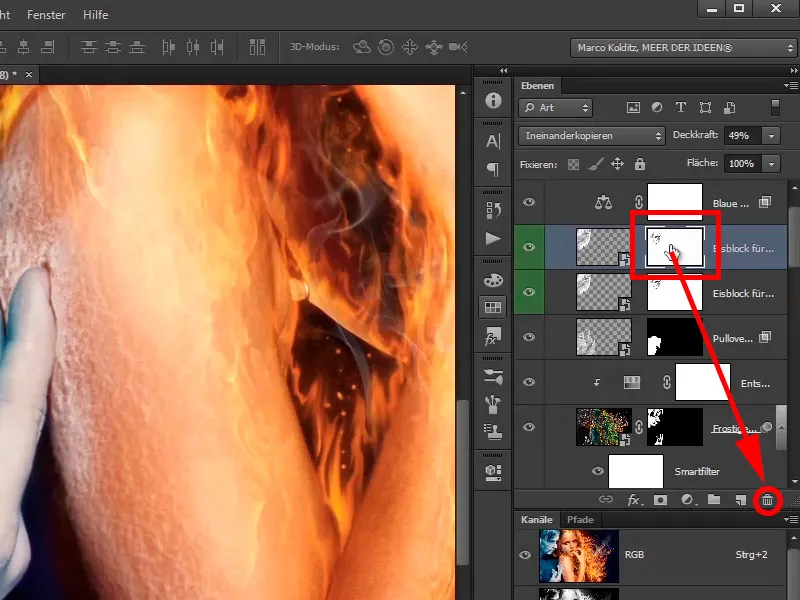The height and width of the screenshot is (600, 800).
Task: Open the Styles fx panel icon
Action: (493, 336)
